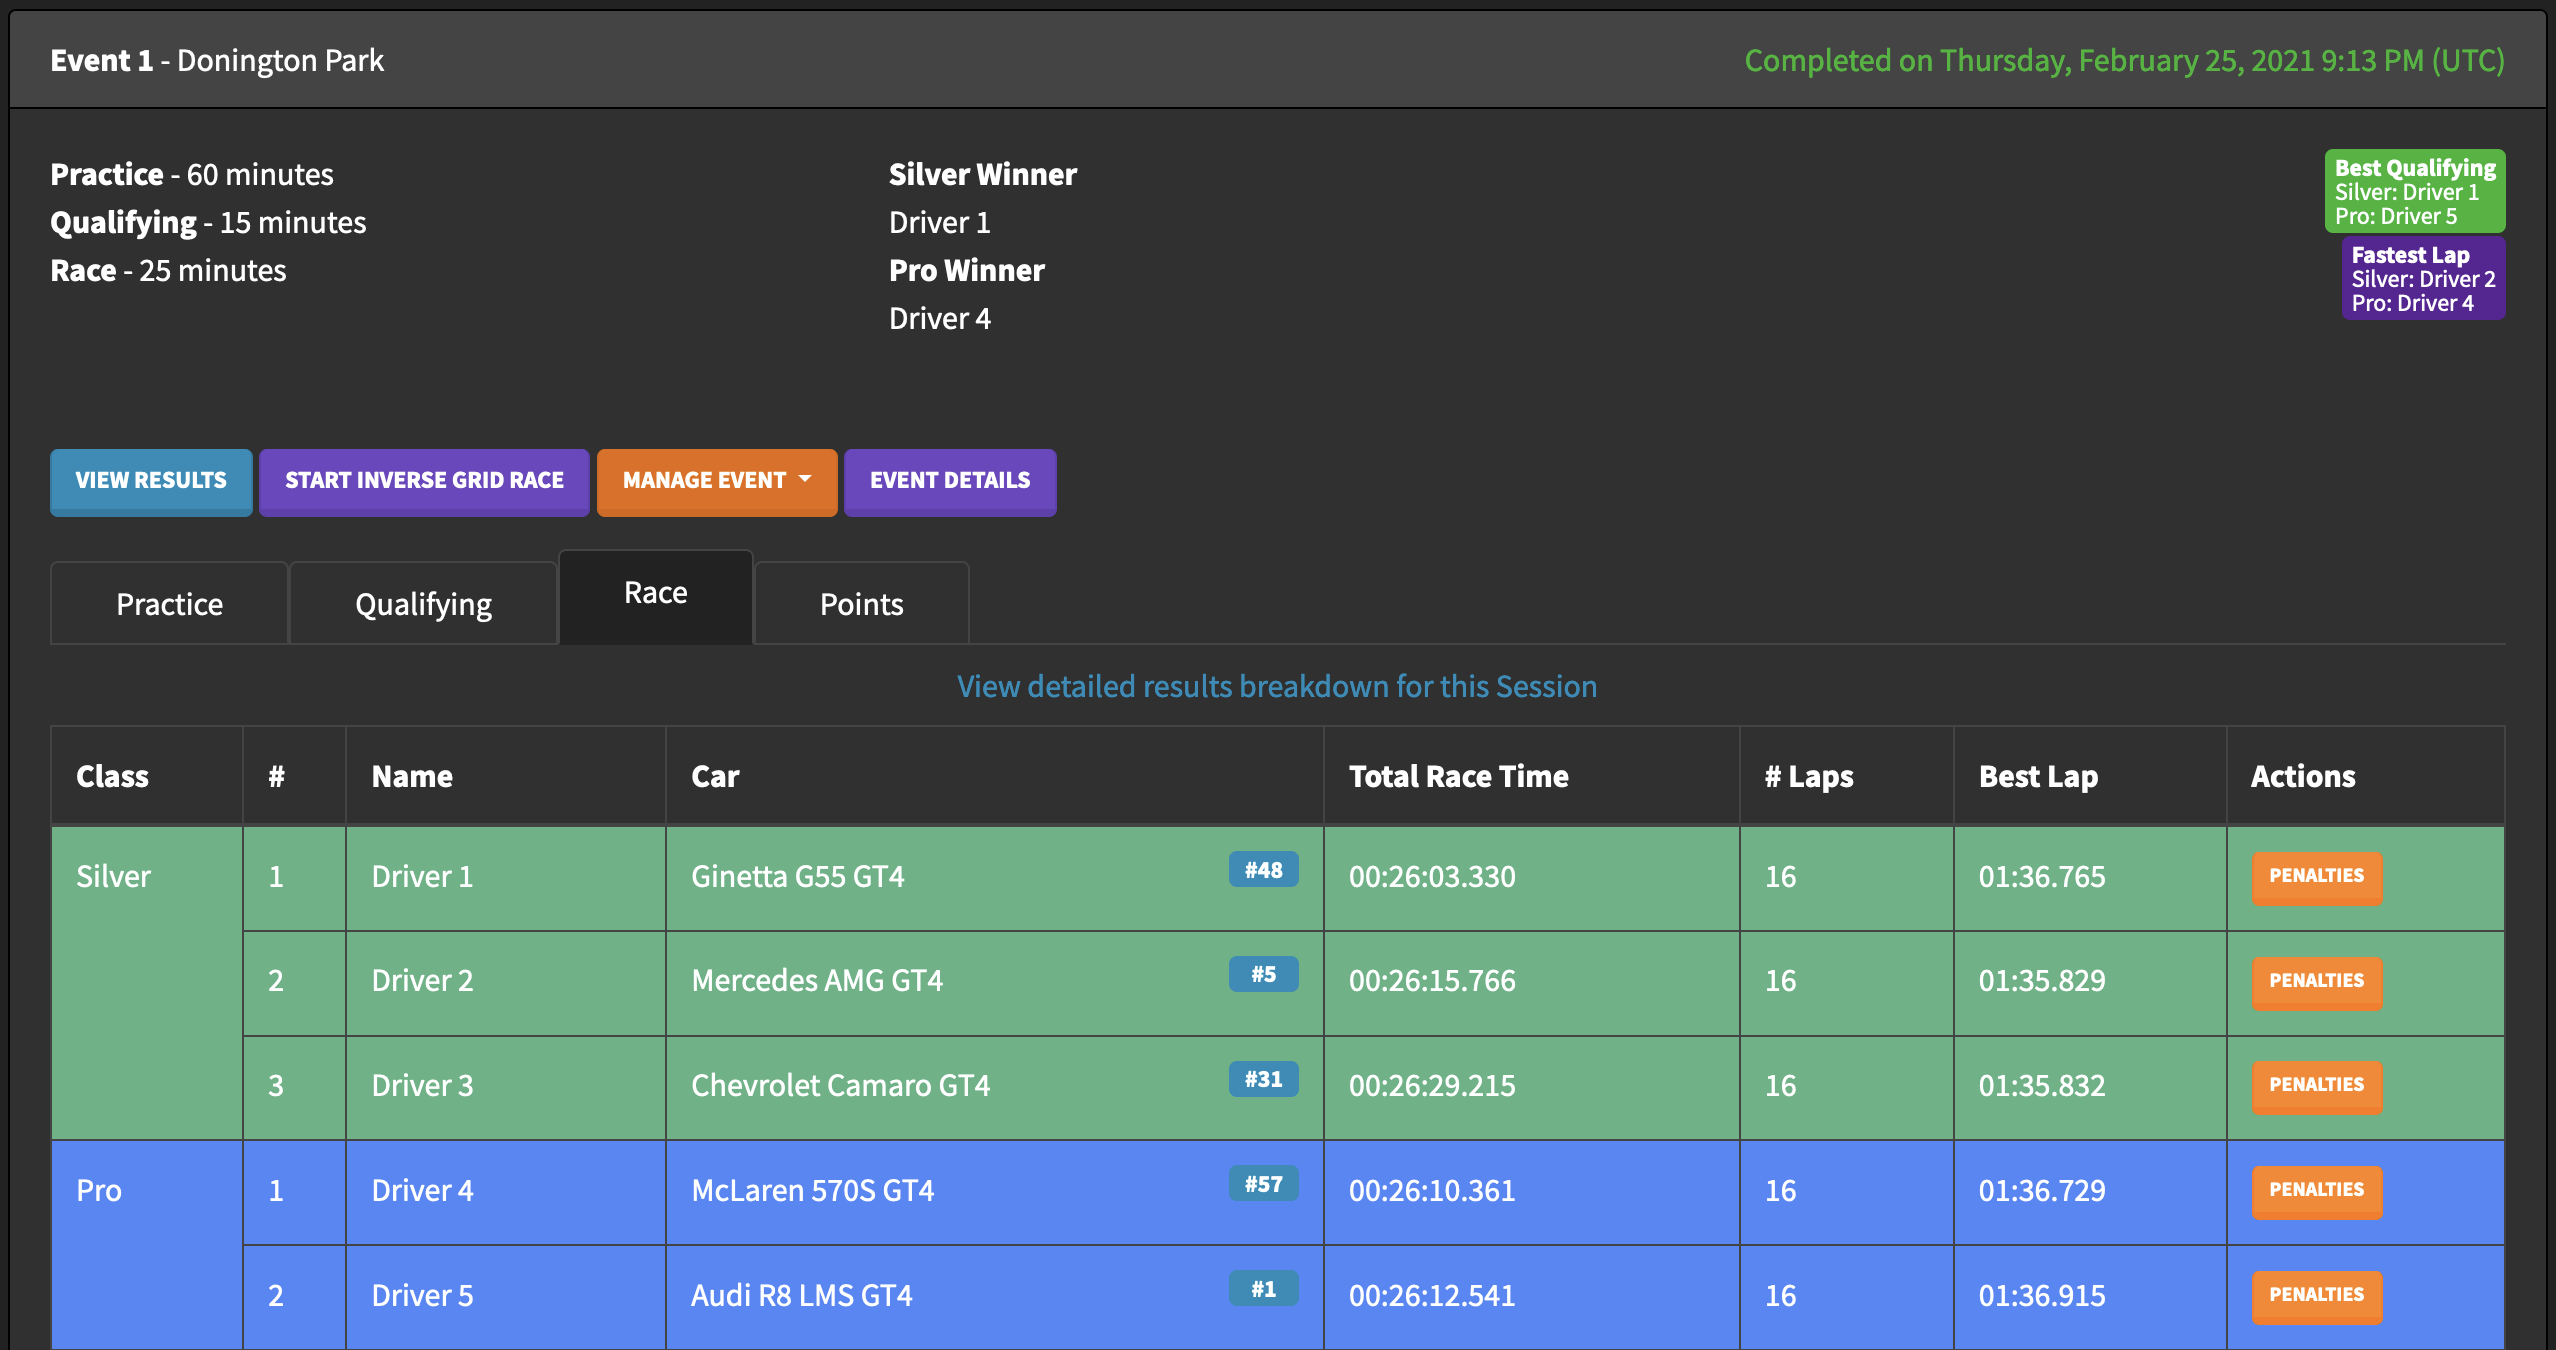Select the Race tab

tap(655, 594)
